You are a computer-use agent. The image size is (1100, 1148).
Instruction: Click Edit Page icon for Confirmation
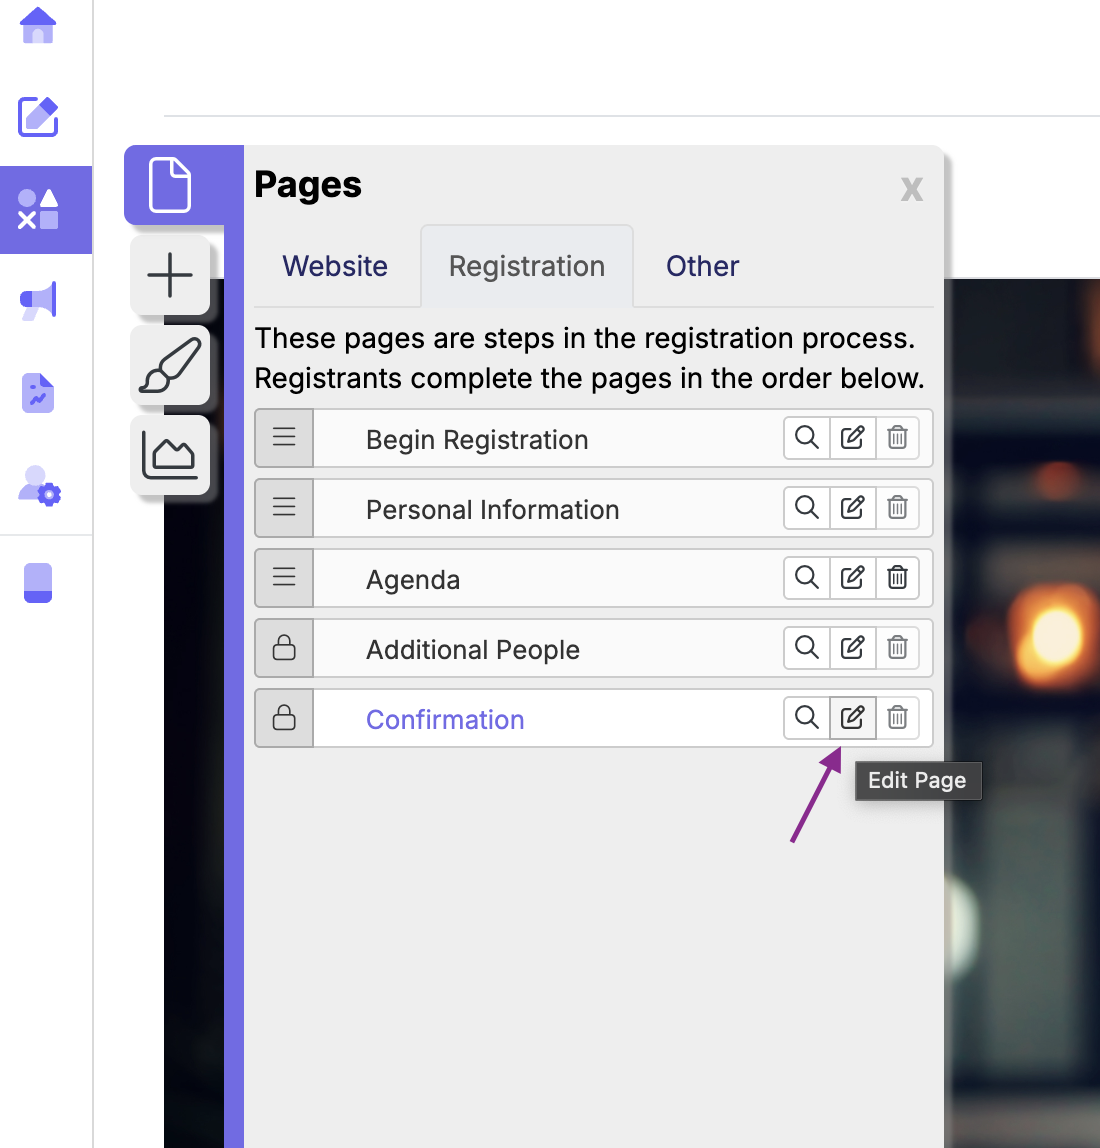pyautogui.click(x=852, y=718)
